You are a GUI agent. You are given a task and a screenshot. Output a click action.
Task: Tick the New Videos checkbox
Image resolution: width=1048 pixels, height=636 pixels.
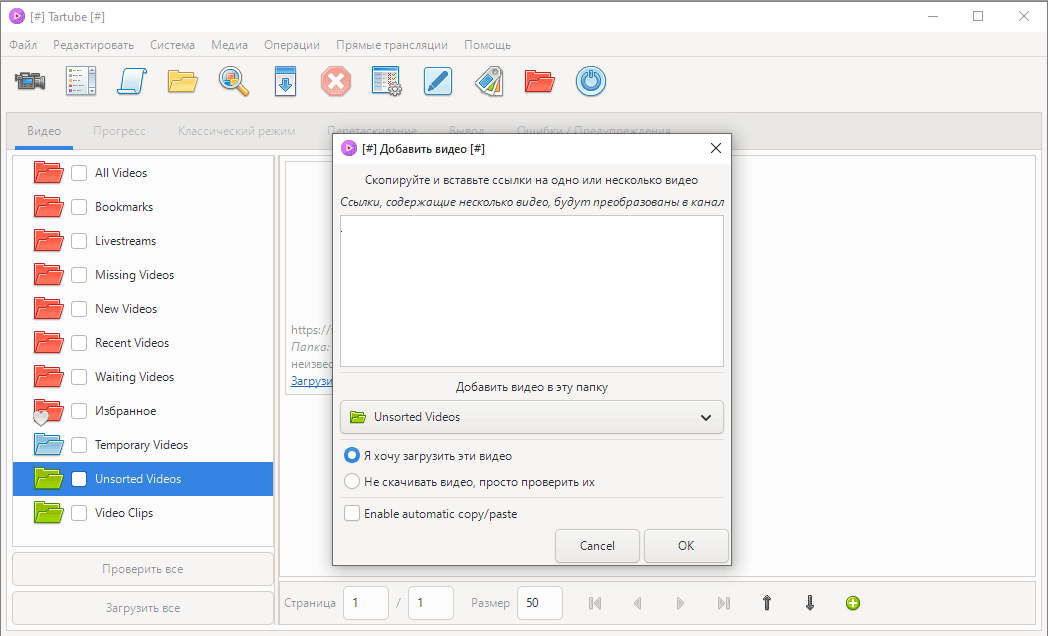click(79, 309)
